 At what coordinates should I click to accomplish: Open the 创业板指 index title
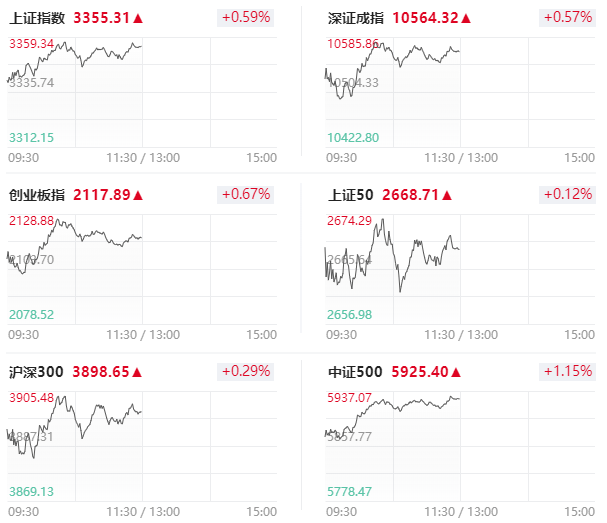pyautogui.click(x=37, y=195)
